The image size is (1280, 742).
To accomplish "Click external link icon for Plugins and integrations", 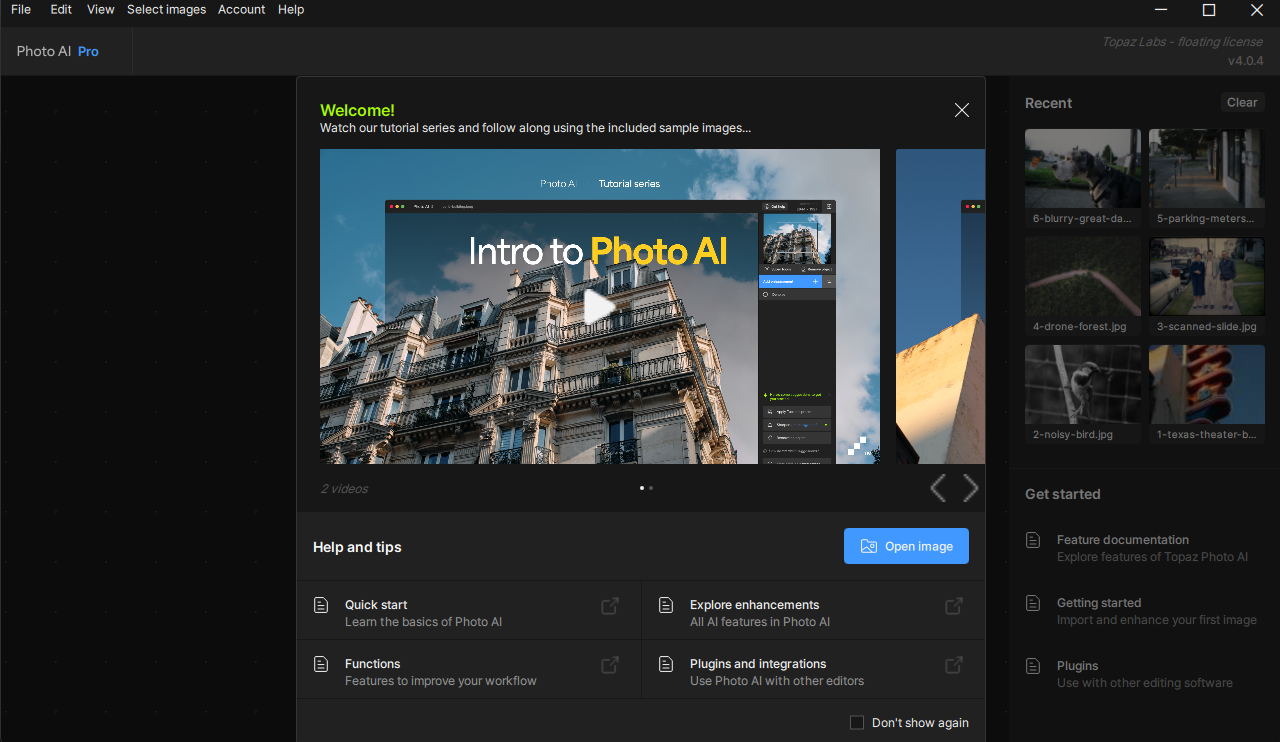I will [x=954, y=665].
